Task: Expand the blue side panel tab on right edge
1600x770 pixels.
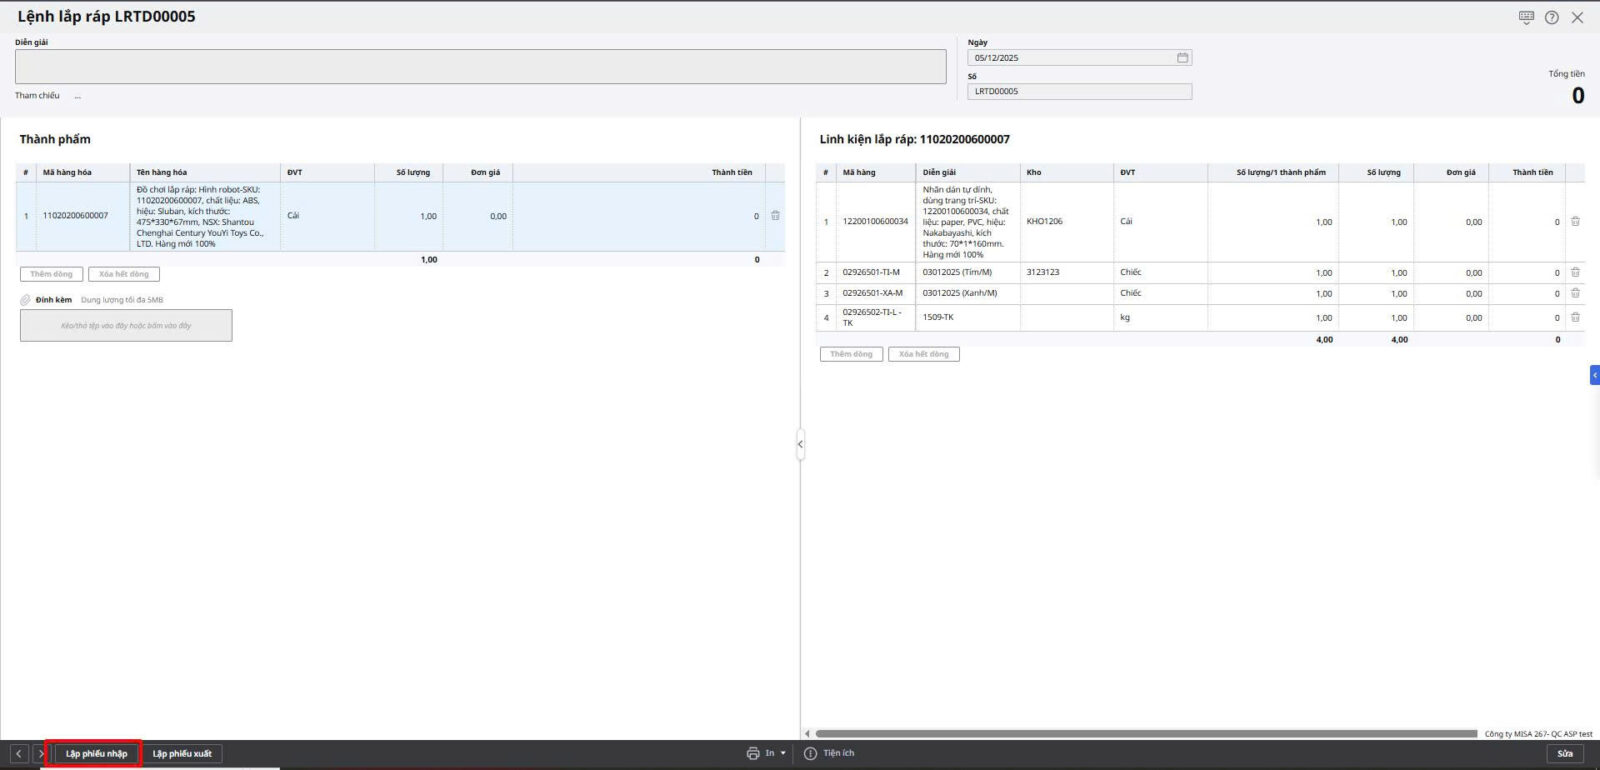Action: click(x=1594, y=375)
